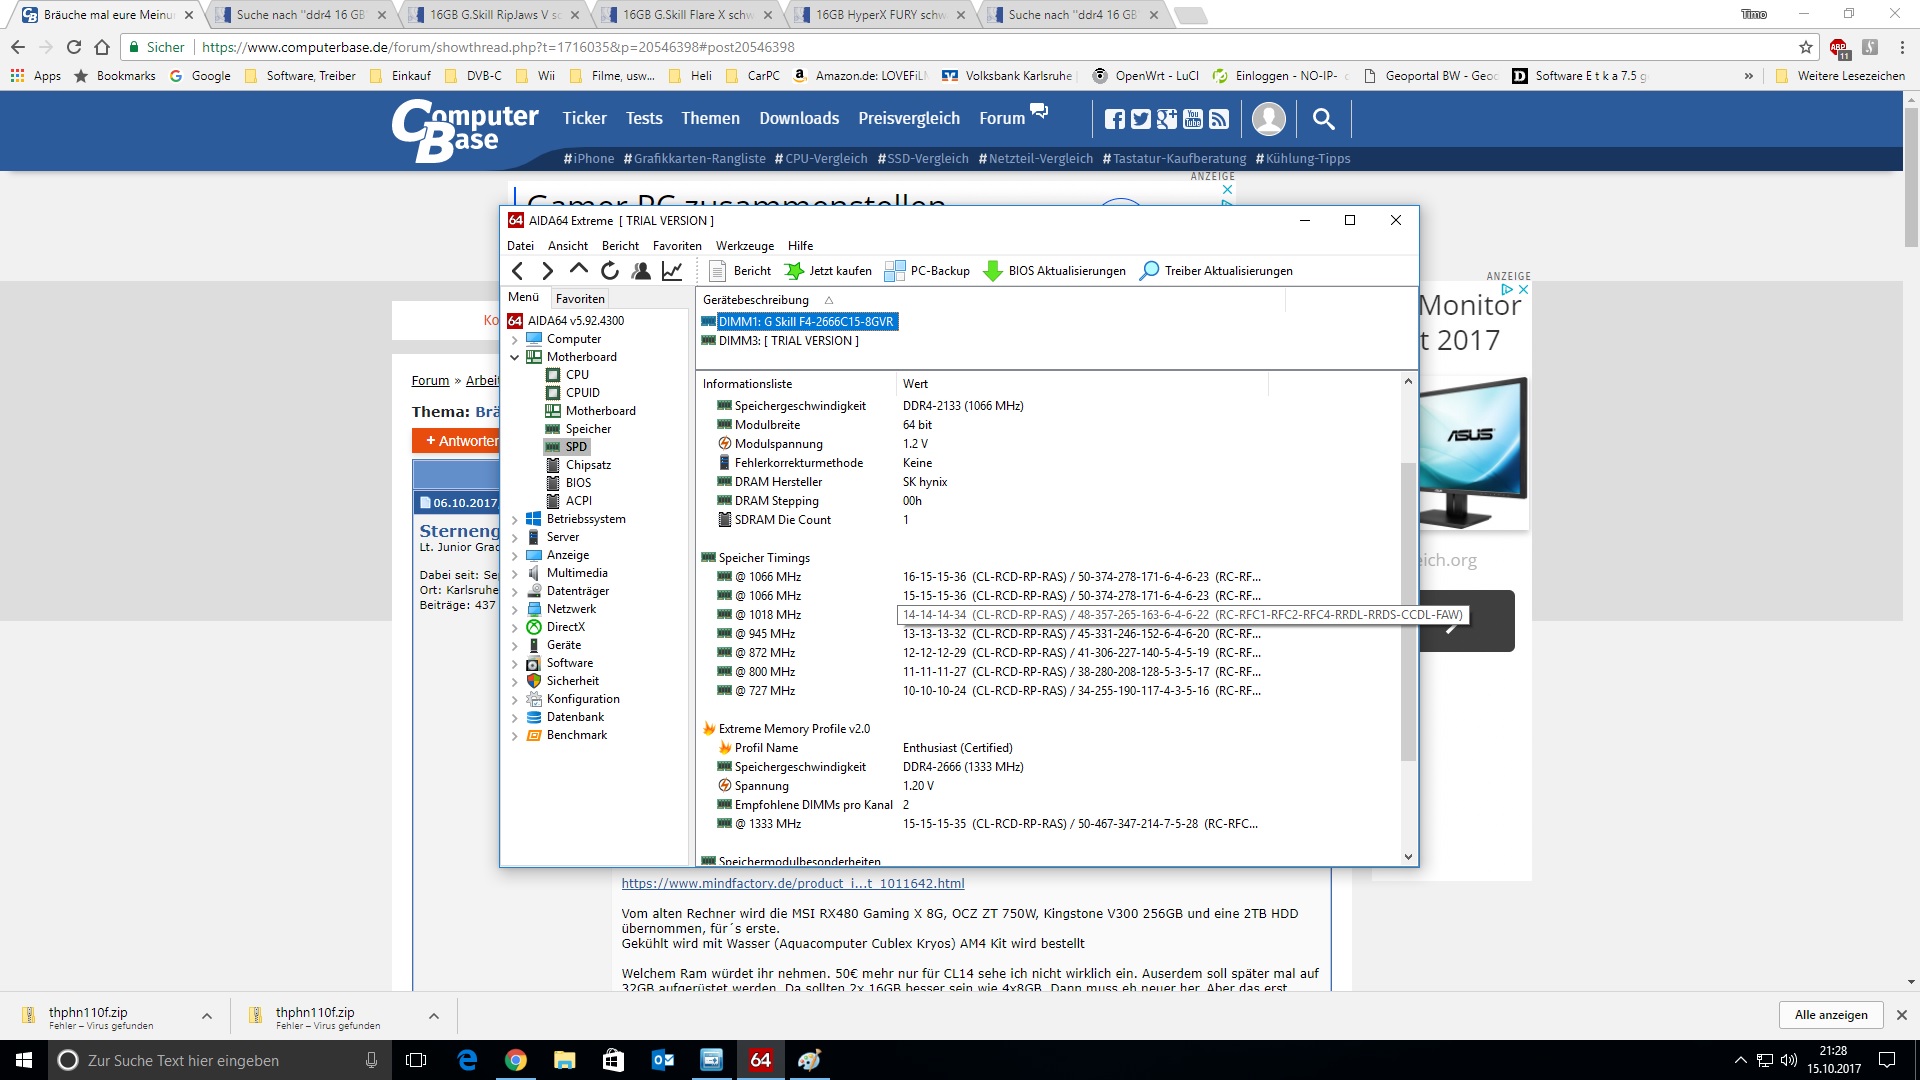Click BIOS Aktualisierungen green arrow button
The height and width of the screenshot is (1080, 1920).
pos(1055,271)
